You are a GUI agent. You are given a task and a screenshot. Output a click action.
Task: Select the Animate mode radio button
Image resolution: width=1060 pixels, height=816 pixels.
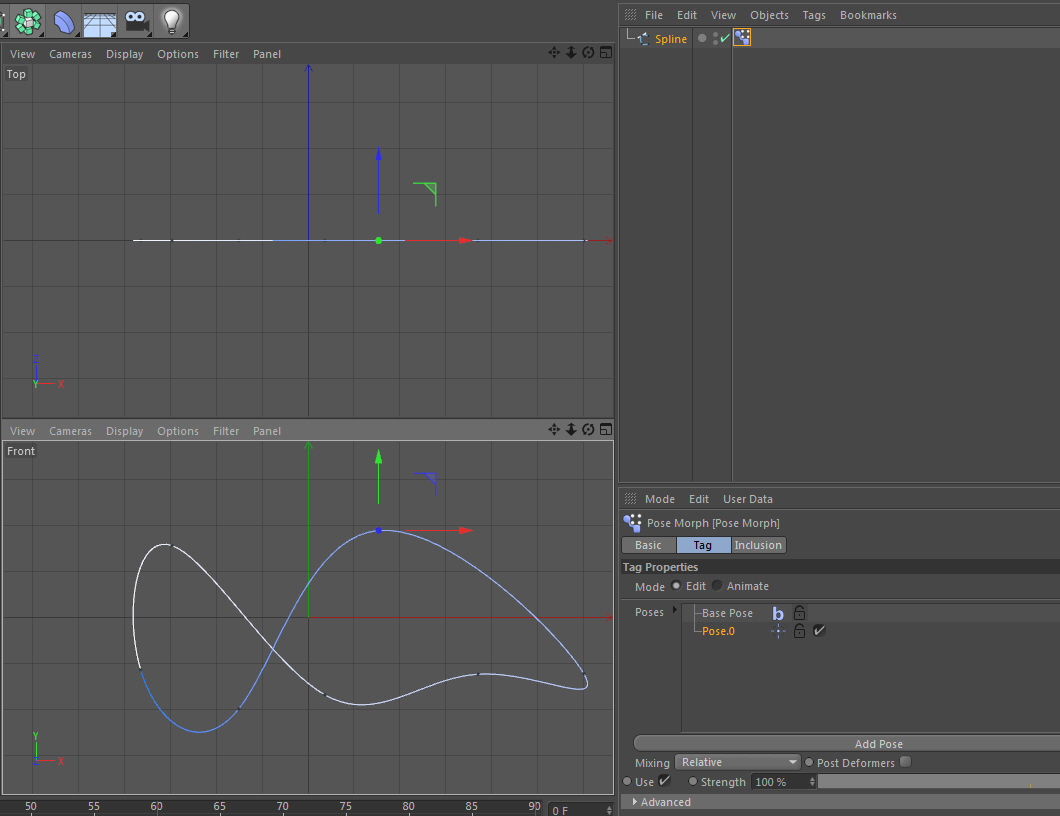click(717, 585)
